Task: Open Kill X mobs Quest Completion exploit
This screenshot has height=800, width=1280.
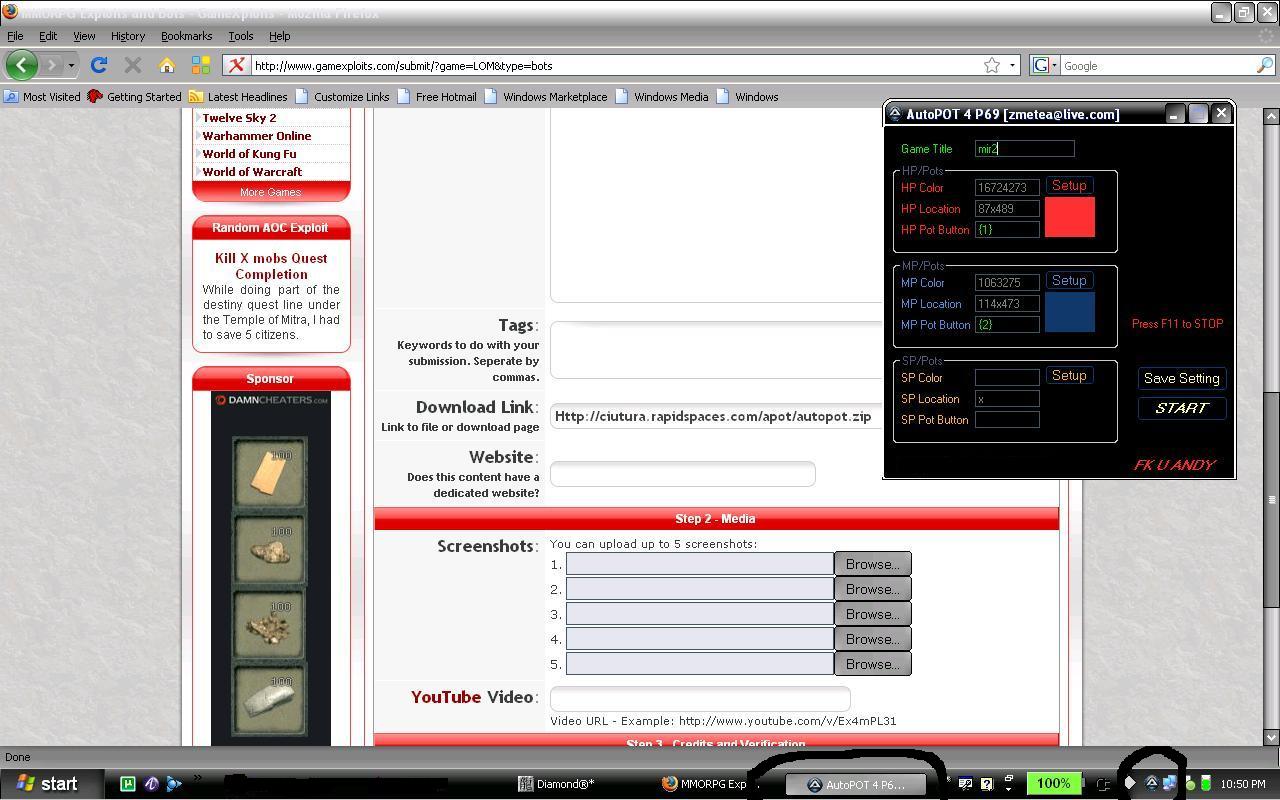Action: (x=271, y=266)
